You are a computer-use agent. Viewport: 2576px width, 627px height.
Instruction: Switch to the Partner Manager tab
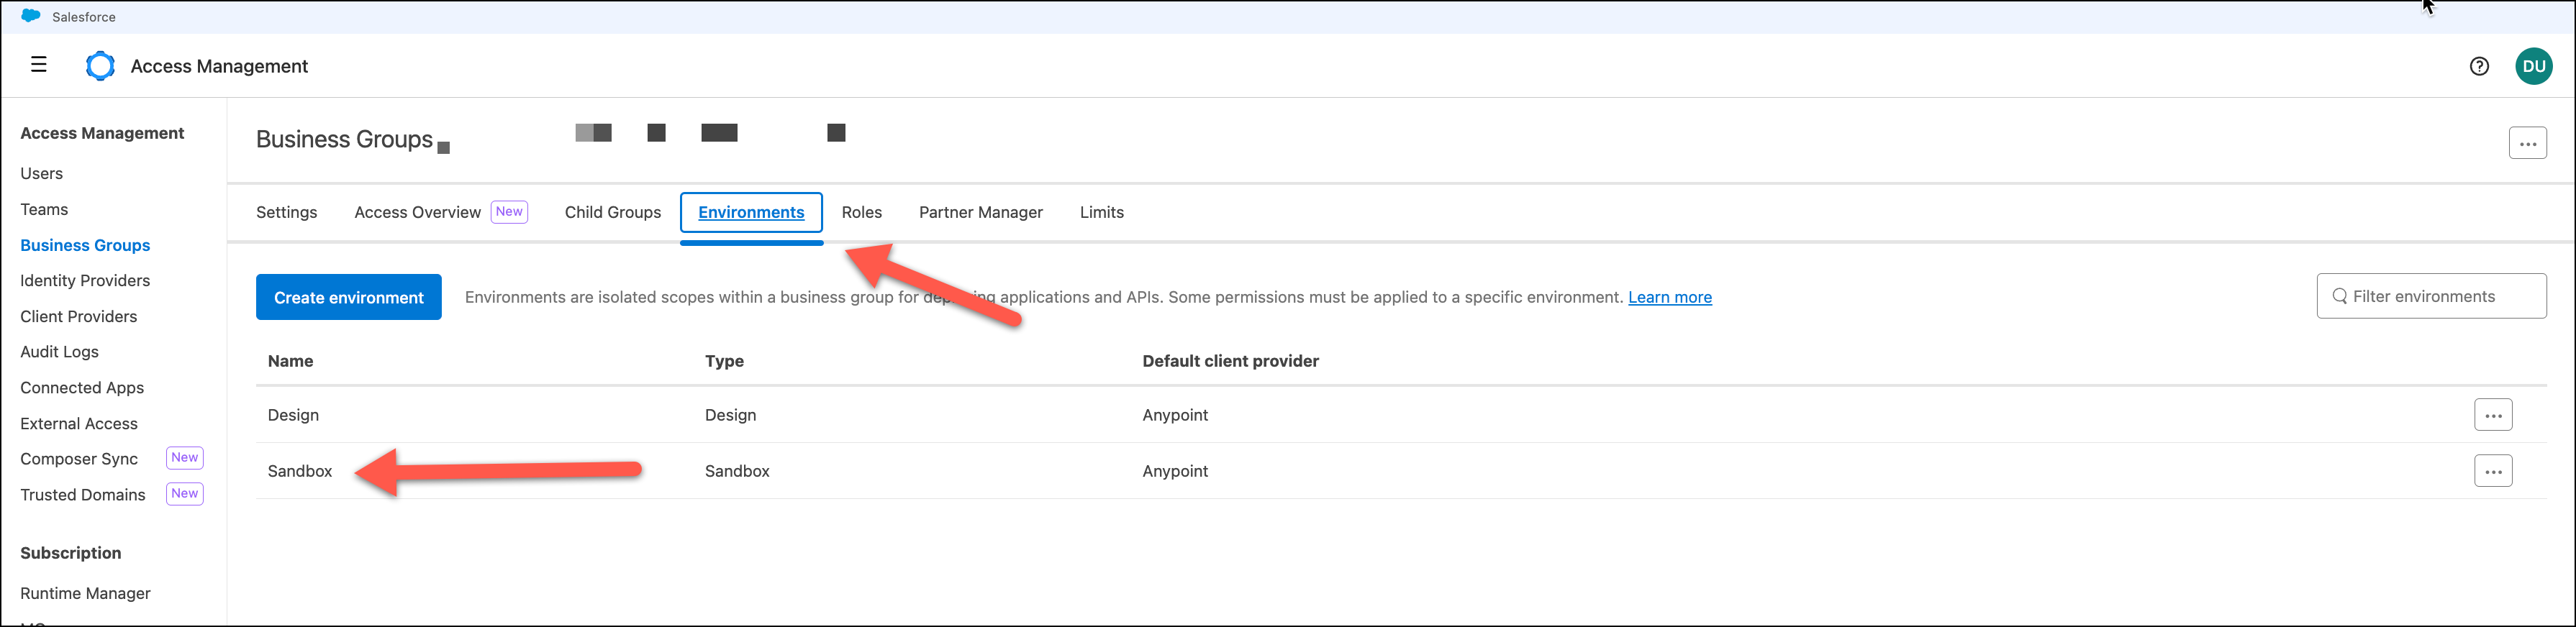pos(980,212)
